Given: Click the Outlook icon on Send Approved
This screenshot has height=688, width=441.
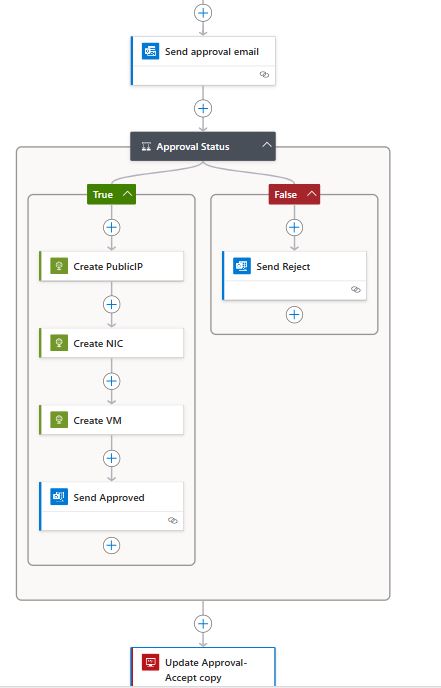Looking at the screenshot, I should click(x=59, y=497).
